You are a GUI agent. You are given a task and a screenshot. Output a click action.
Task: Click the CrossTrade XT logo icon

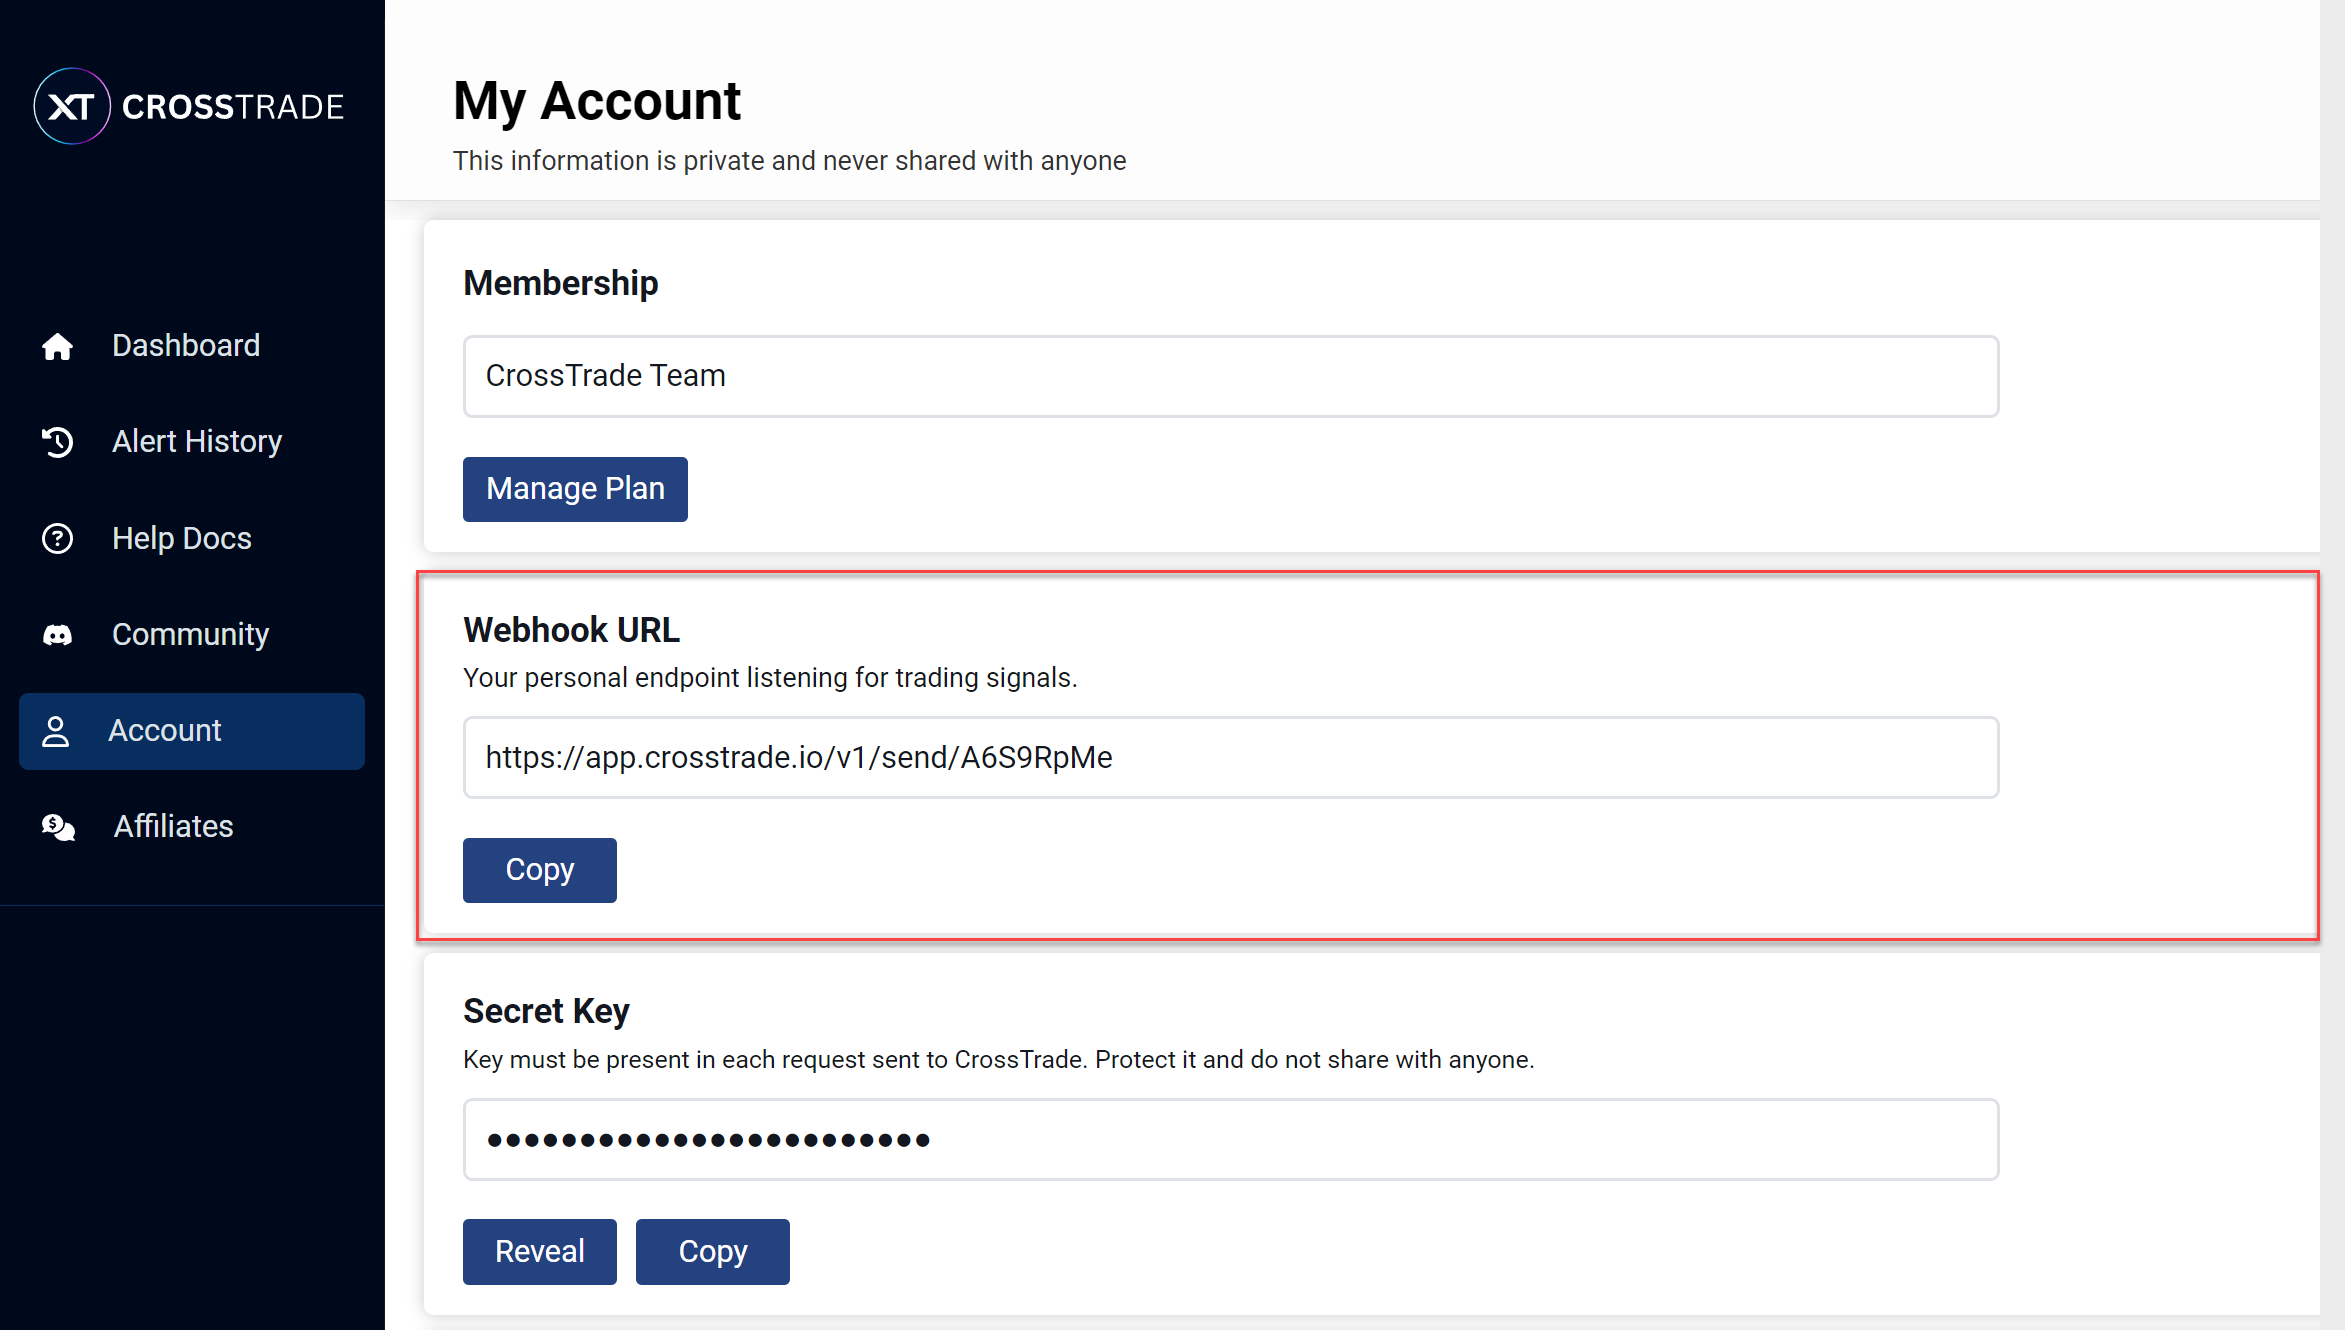pos(71,106)
